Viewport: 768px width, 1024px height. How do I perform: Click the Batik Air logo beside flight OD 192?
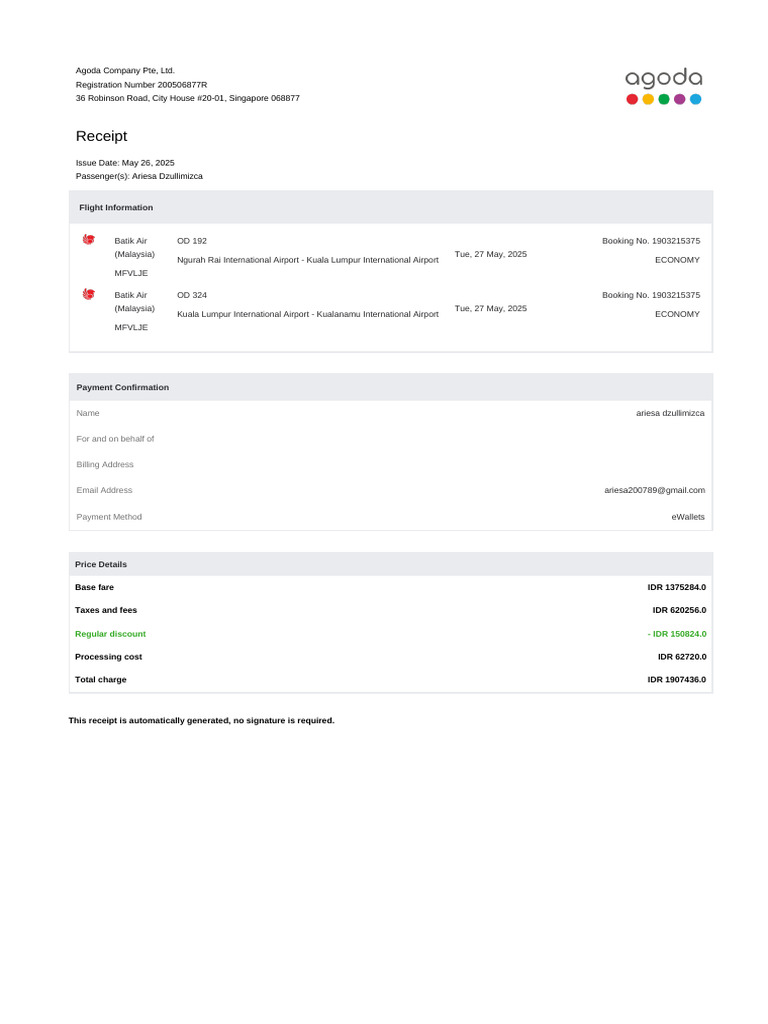tap(89, 240)
